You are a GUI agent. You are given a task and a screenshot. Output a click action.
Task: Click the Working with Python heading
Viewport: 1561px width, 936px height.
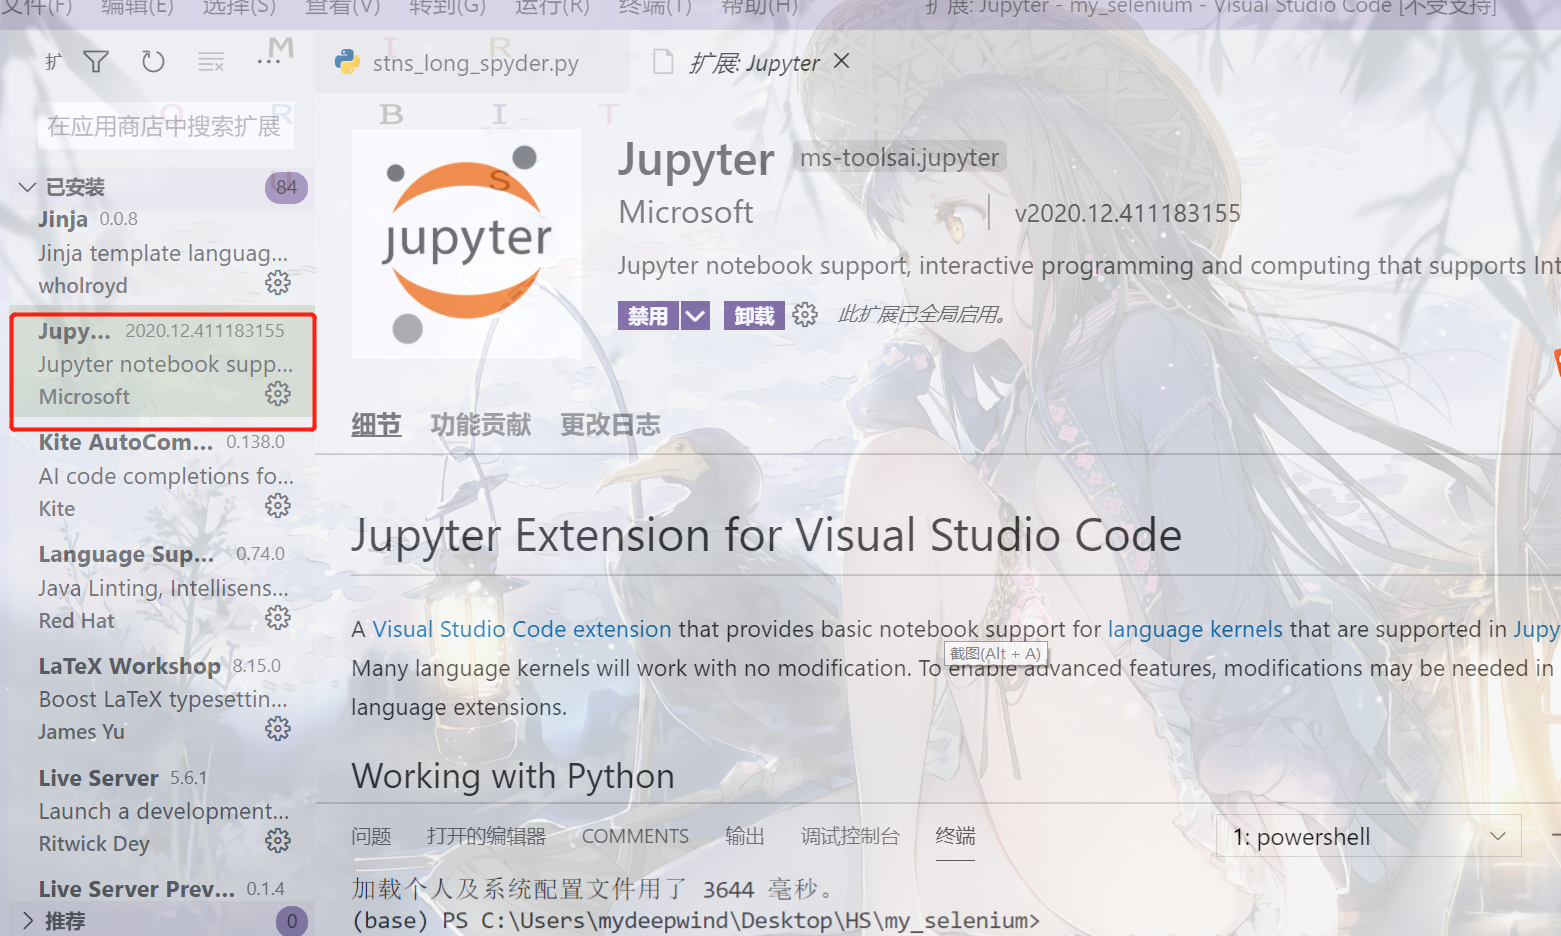[x=513, y=776]
